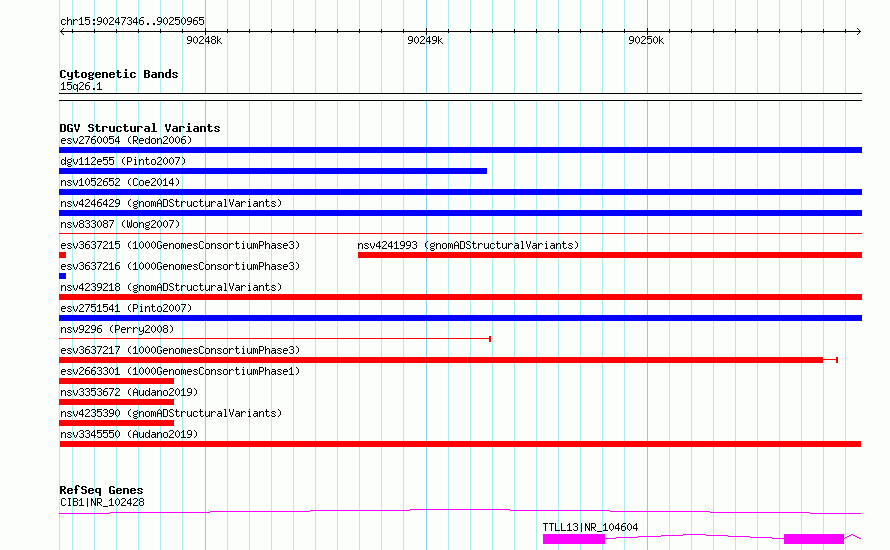890x550 pixels.
Task: Open the RefSeq Genes track title
Action: (101, 490)
